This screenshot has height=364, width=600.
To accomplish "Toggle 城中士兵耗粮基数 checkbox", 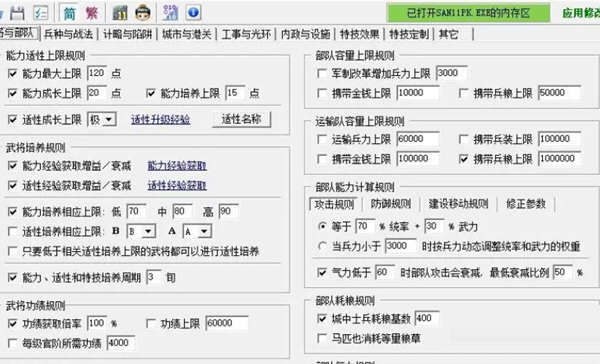I will [x=322, y=318].
